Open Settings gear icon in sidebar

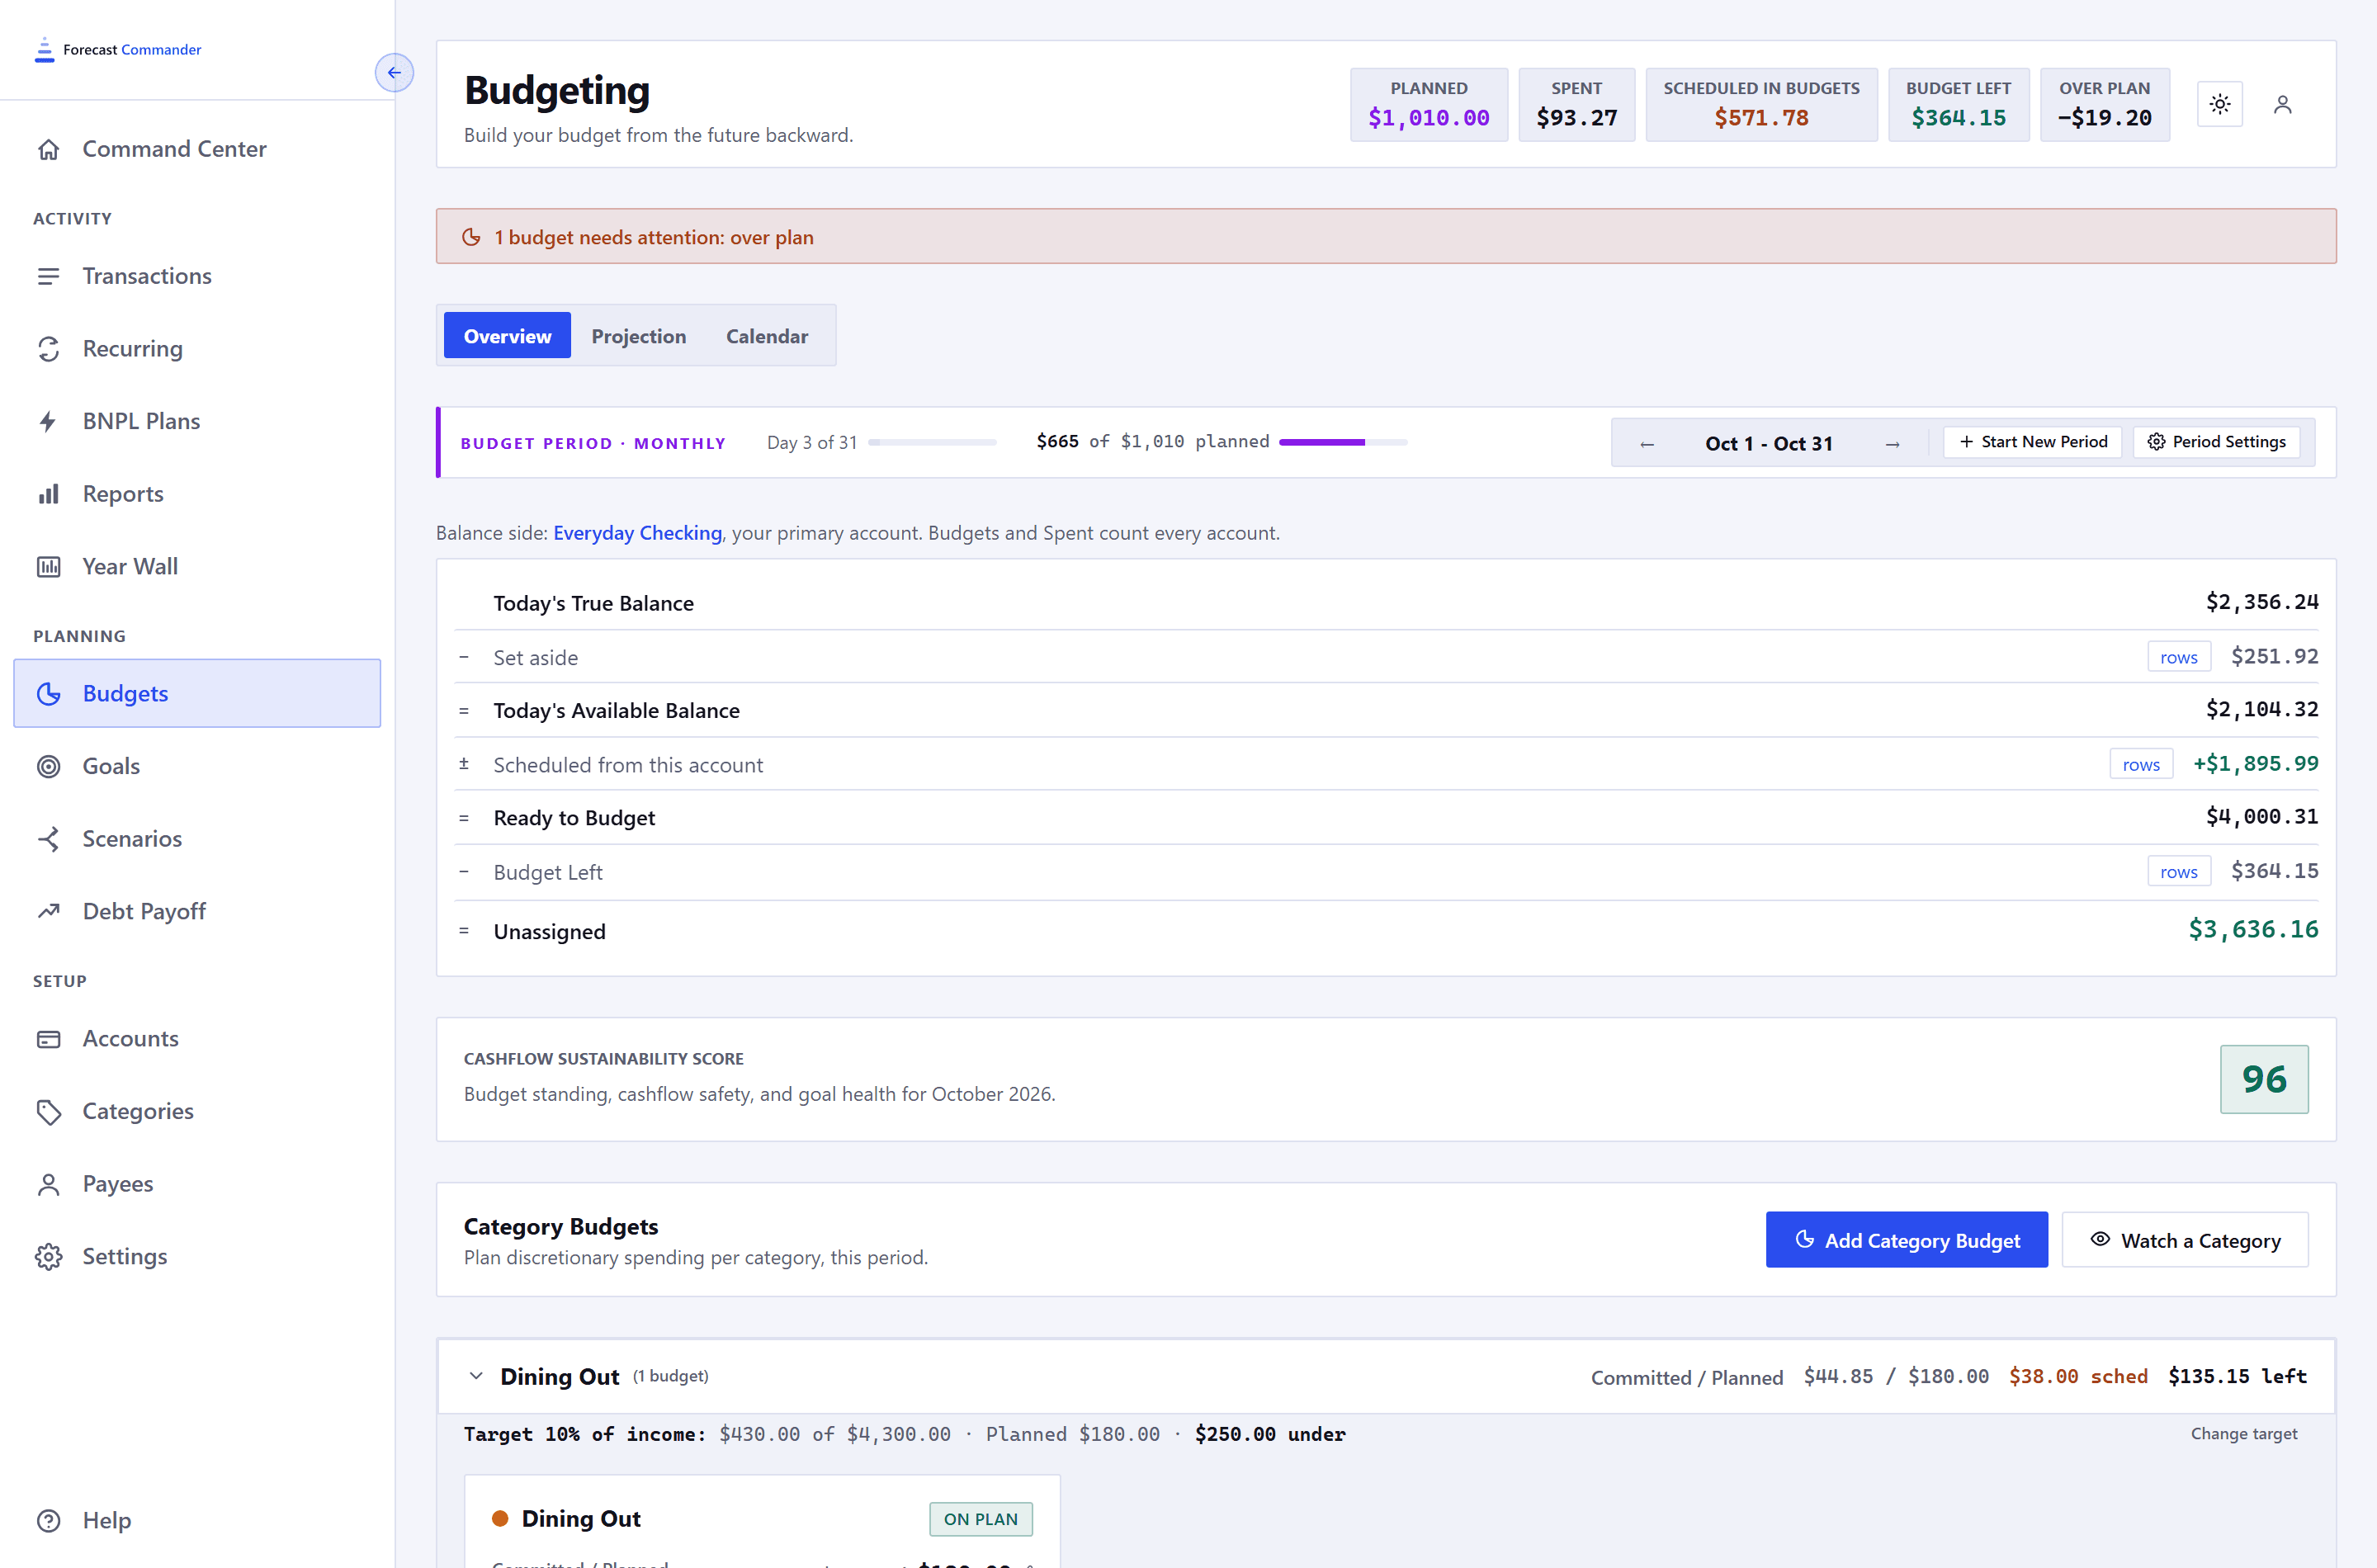coord(48,1257)
